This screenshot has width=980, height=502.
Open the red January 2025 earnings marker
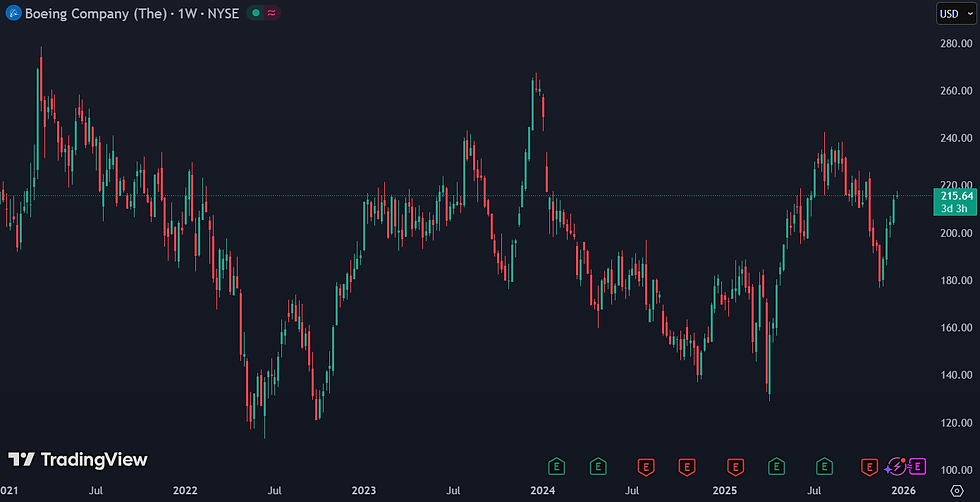(735, 466)
